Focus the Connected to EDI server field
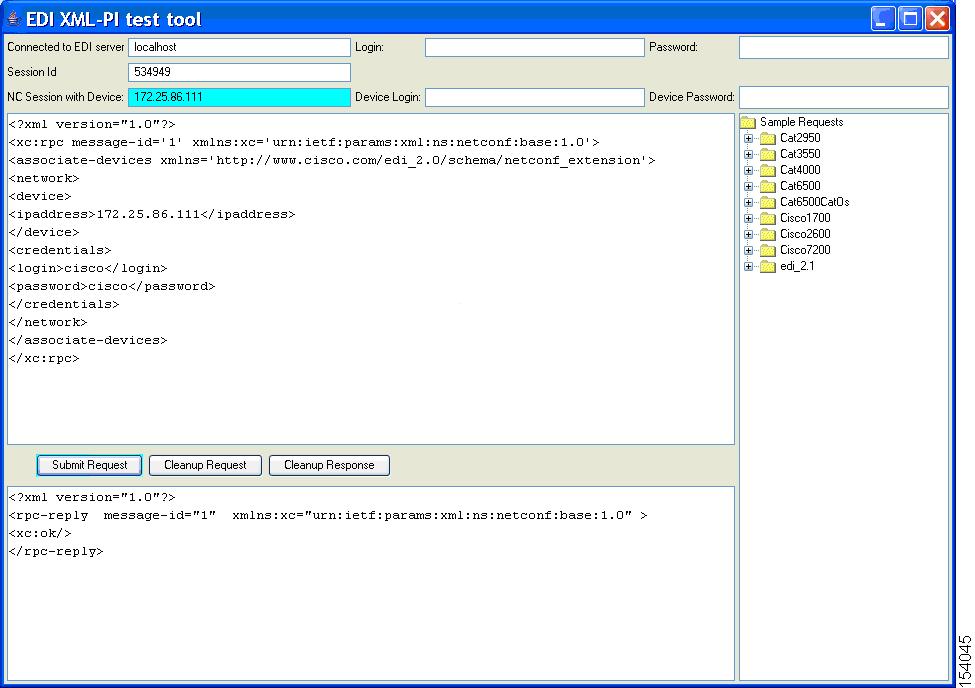 (x=239, y=47)
